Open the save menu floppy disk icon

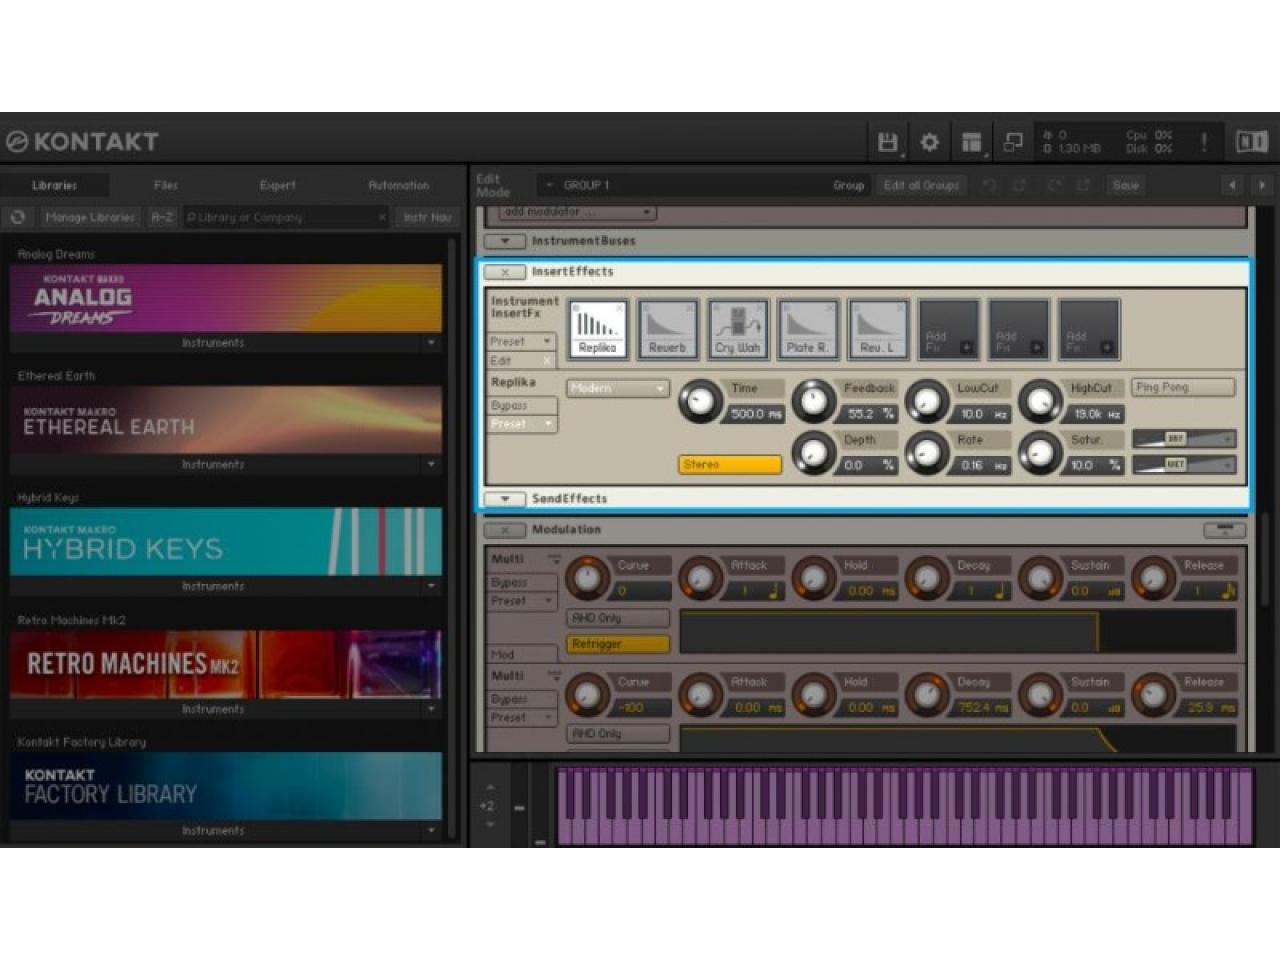tap(887, 142)
